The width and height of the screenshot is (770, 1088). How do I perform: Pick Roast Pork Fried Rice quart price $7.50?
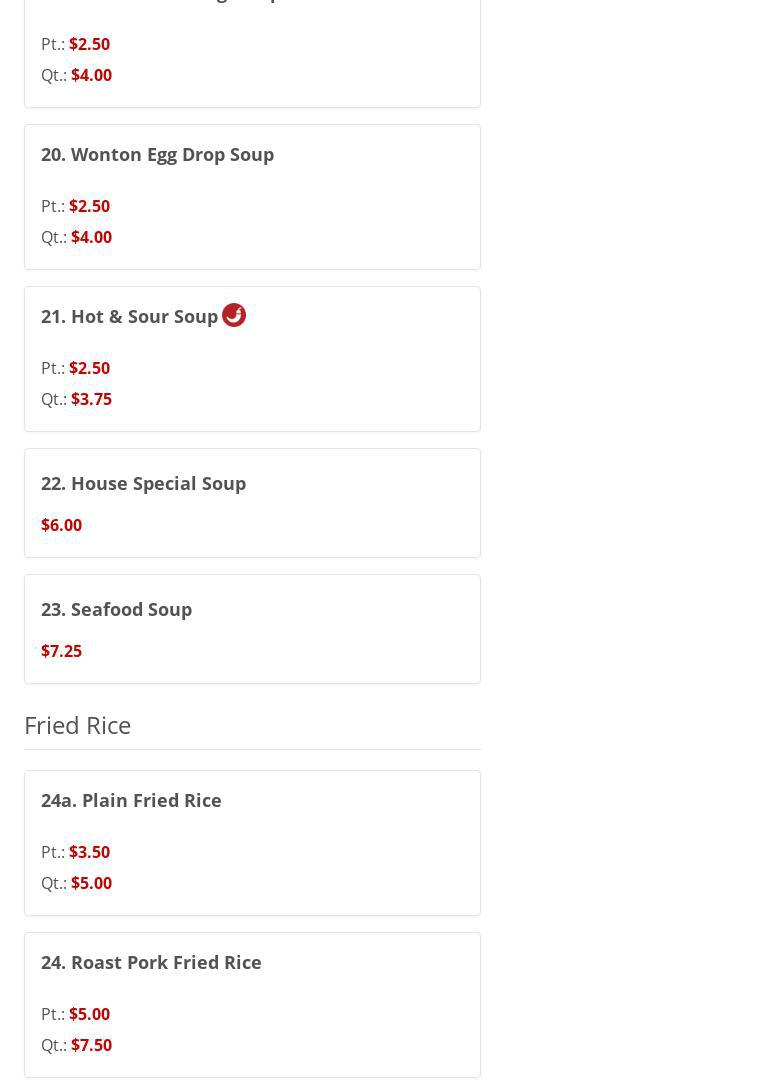(91, 1045)
